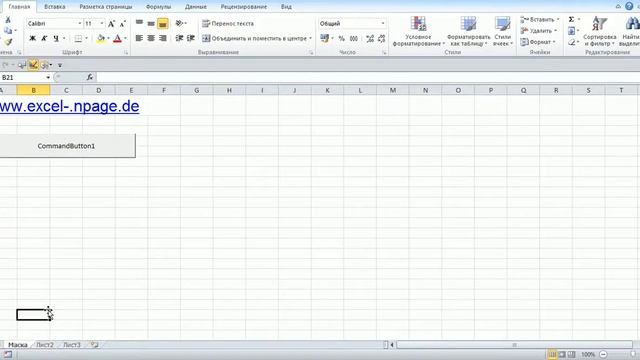The width and height of the screenshot is (640, 360).
Task: Open the Данные tab
Action: point(196,7)
